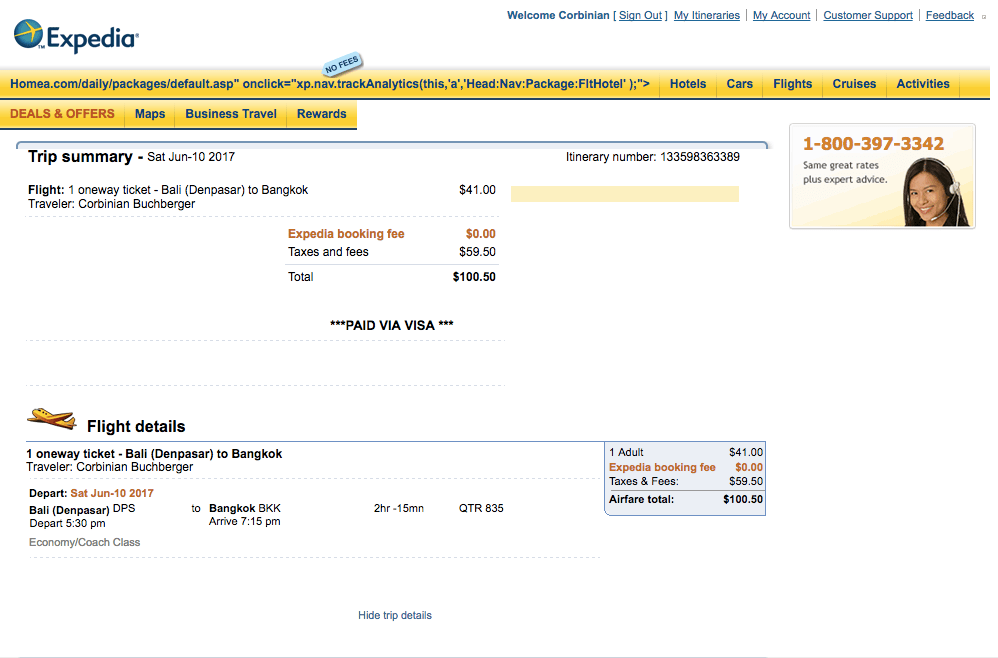This screenshot has height=658, width=998.
Task: Open the Rewards menu item
Action: pos(322,114)
